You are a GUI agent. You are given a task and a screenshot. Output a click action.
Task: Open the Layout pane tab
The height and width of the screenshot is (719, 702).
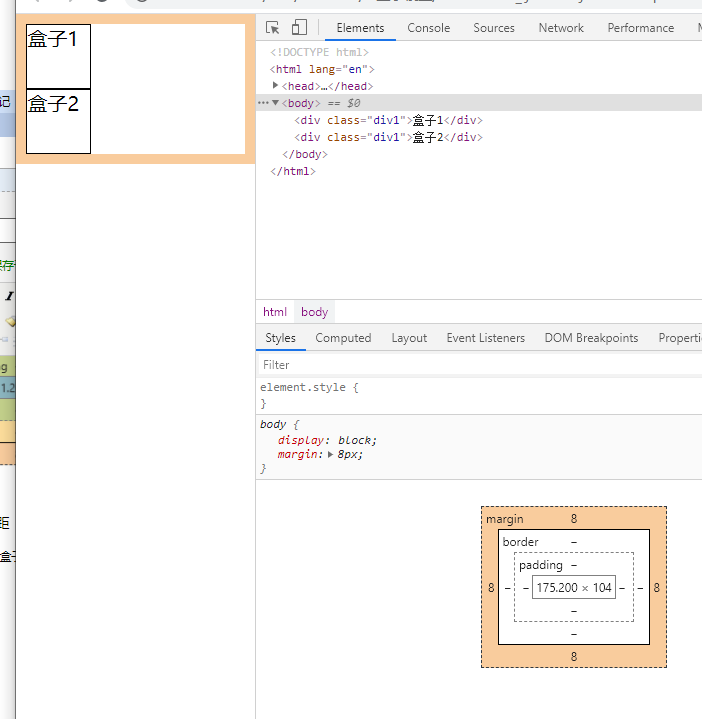[x=409, y=338]
